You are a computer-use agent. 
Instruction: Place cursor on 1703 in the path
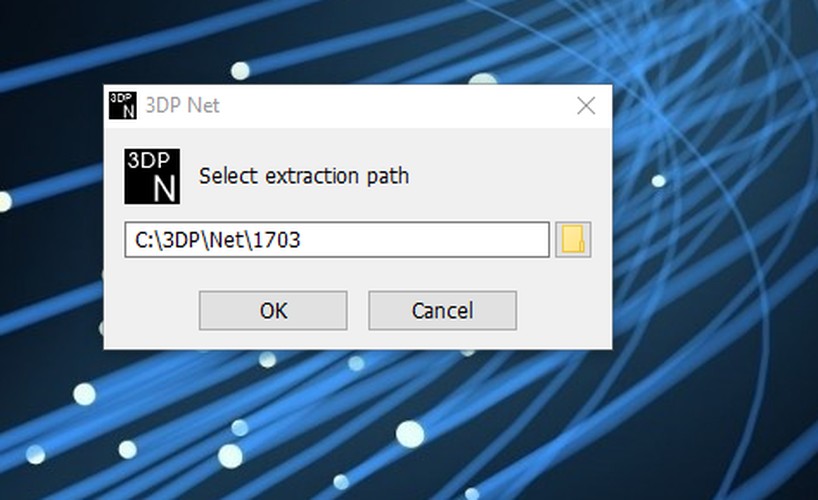pyautogui.click(x=276, y=240)
